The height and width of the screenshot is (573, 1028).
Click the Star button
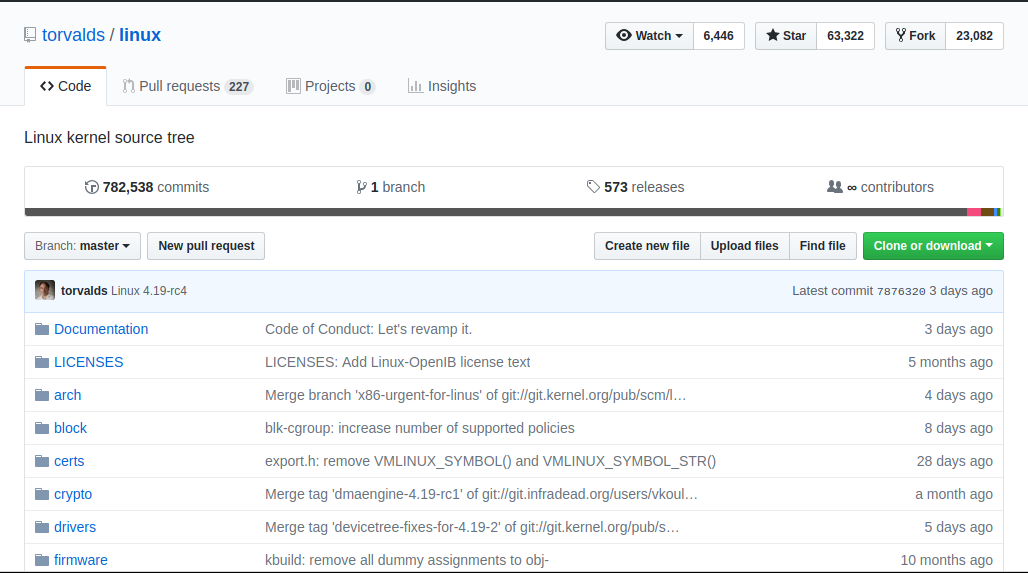[785, 35]
